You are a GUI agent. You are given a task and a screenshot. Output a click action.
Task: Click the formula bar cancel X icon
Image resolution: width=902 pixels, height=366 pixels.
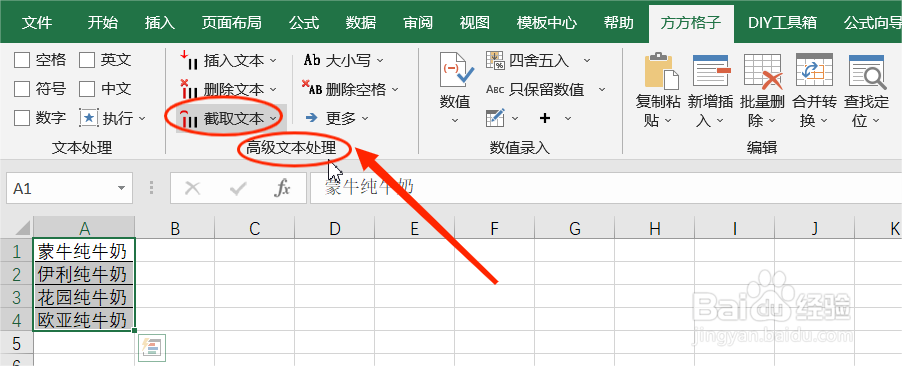tap(193, 188)
